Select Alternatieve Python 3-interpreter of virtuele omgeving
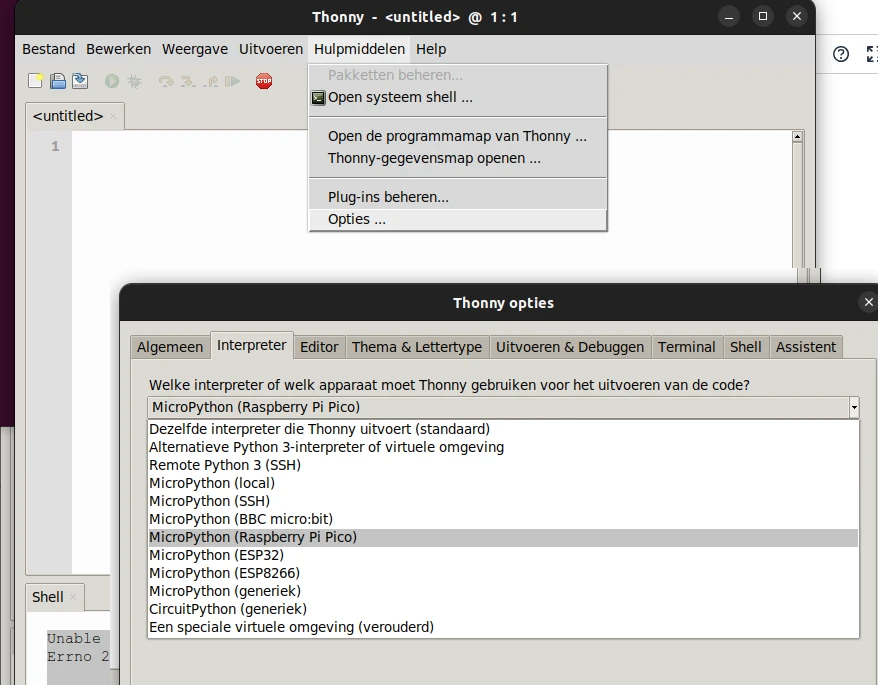The image size is (878, 685). (x=503, y=447)
